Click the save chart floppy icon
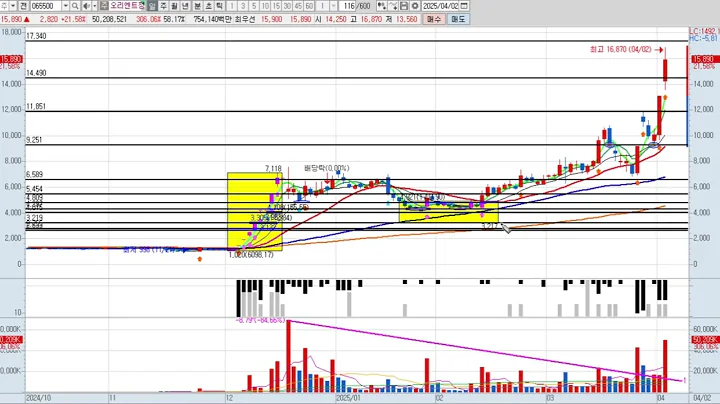 tap(404, 6)
